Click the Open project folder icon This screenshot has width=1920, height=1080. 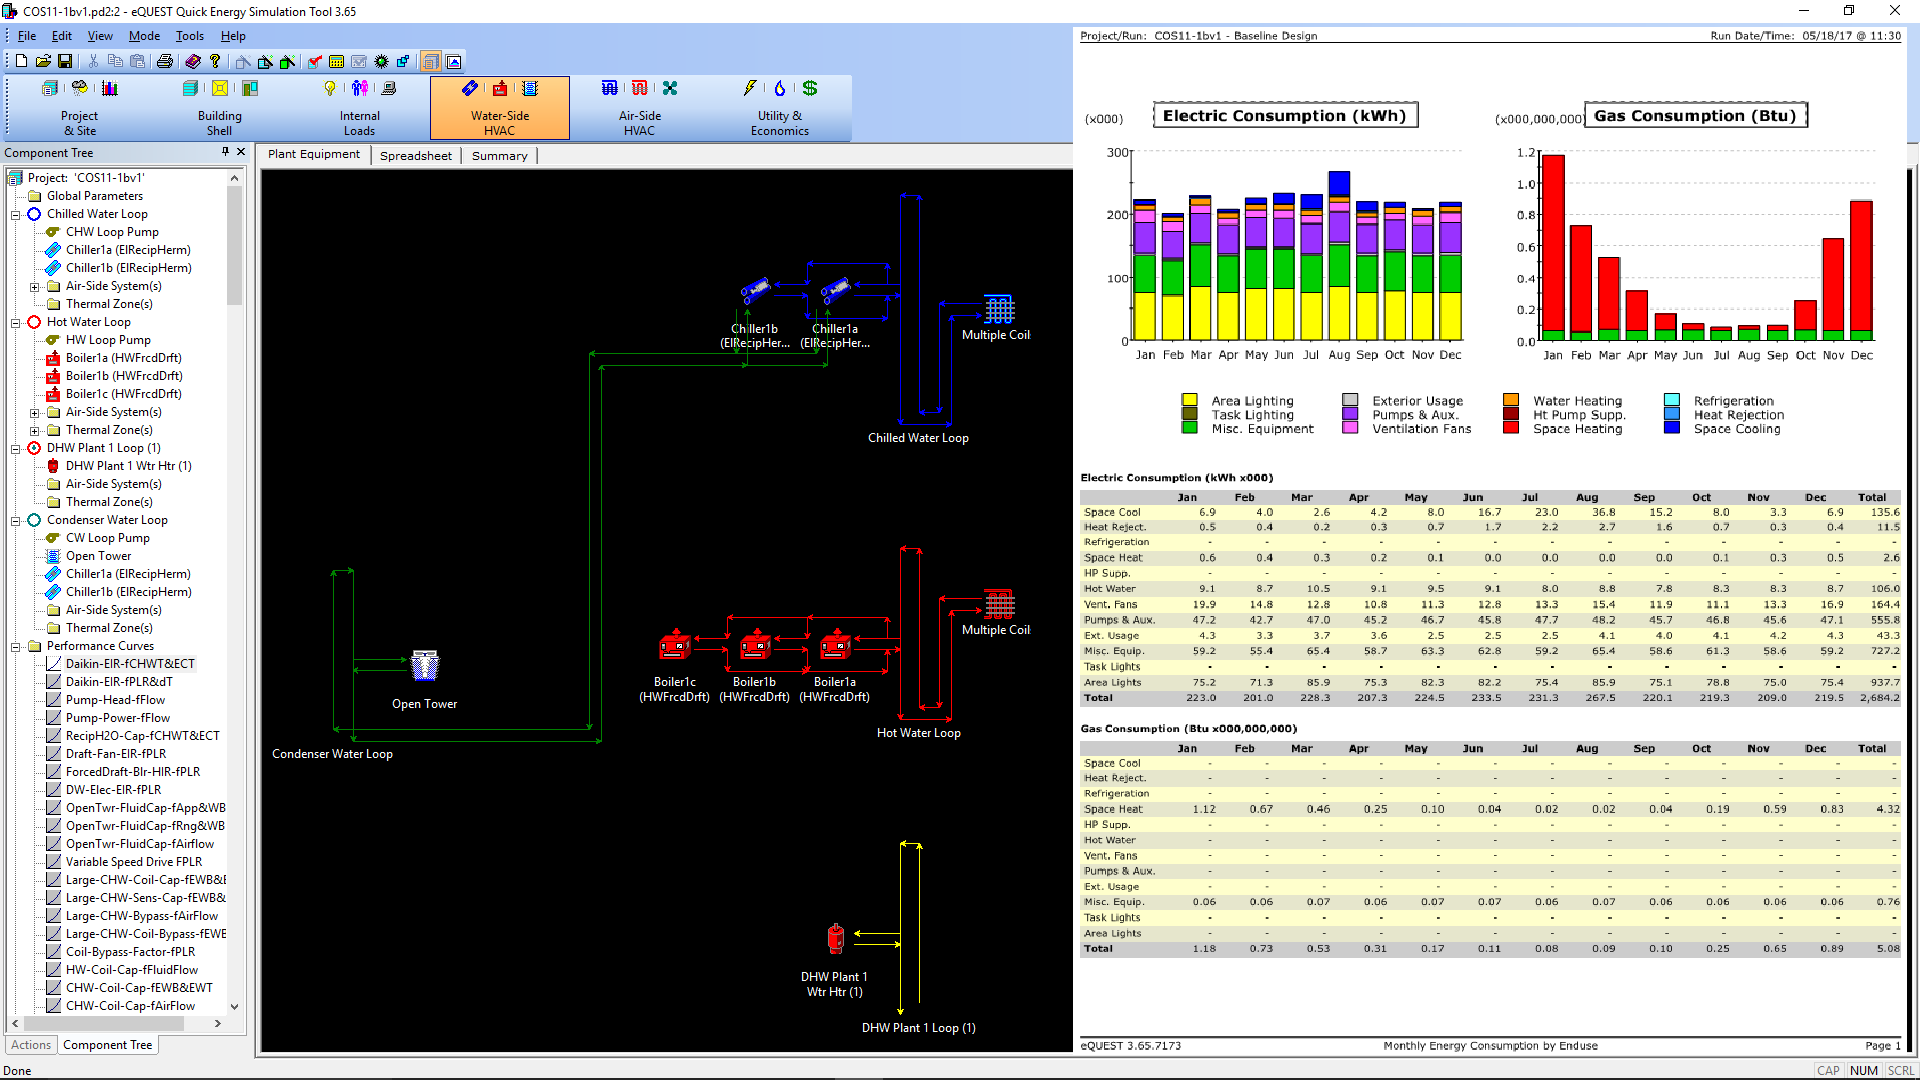(43, 61)
